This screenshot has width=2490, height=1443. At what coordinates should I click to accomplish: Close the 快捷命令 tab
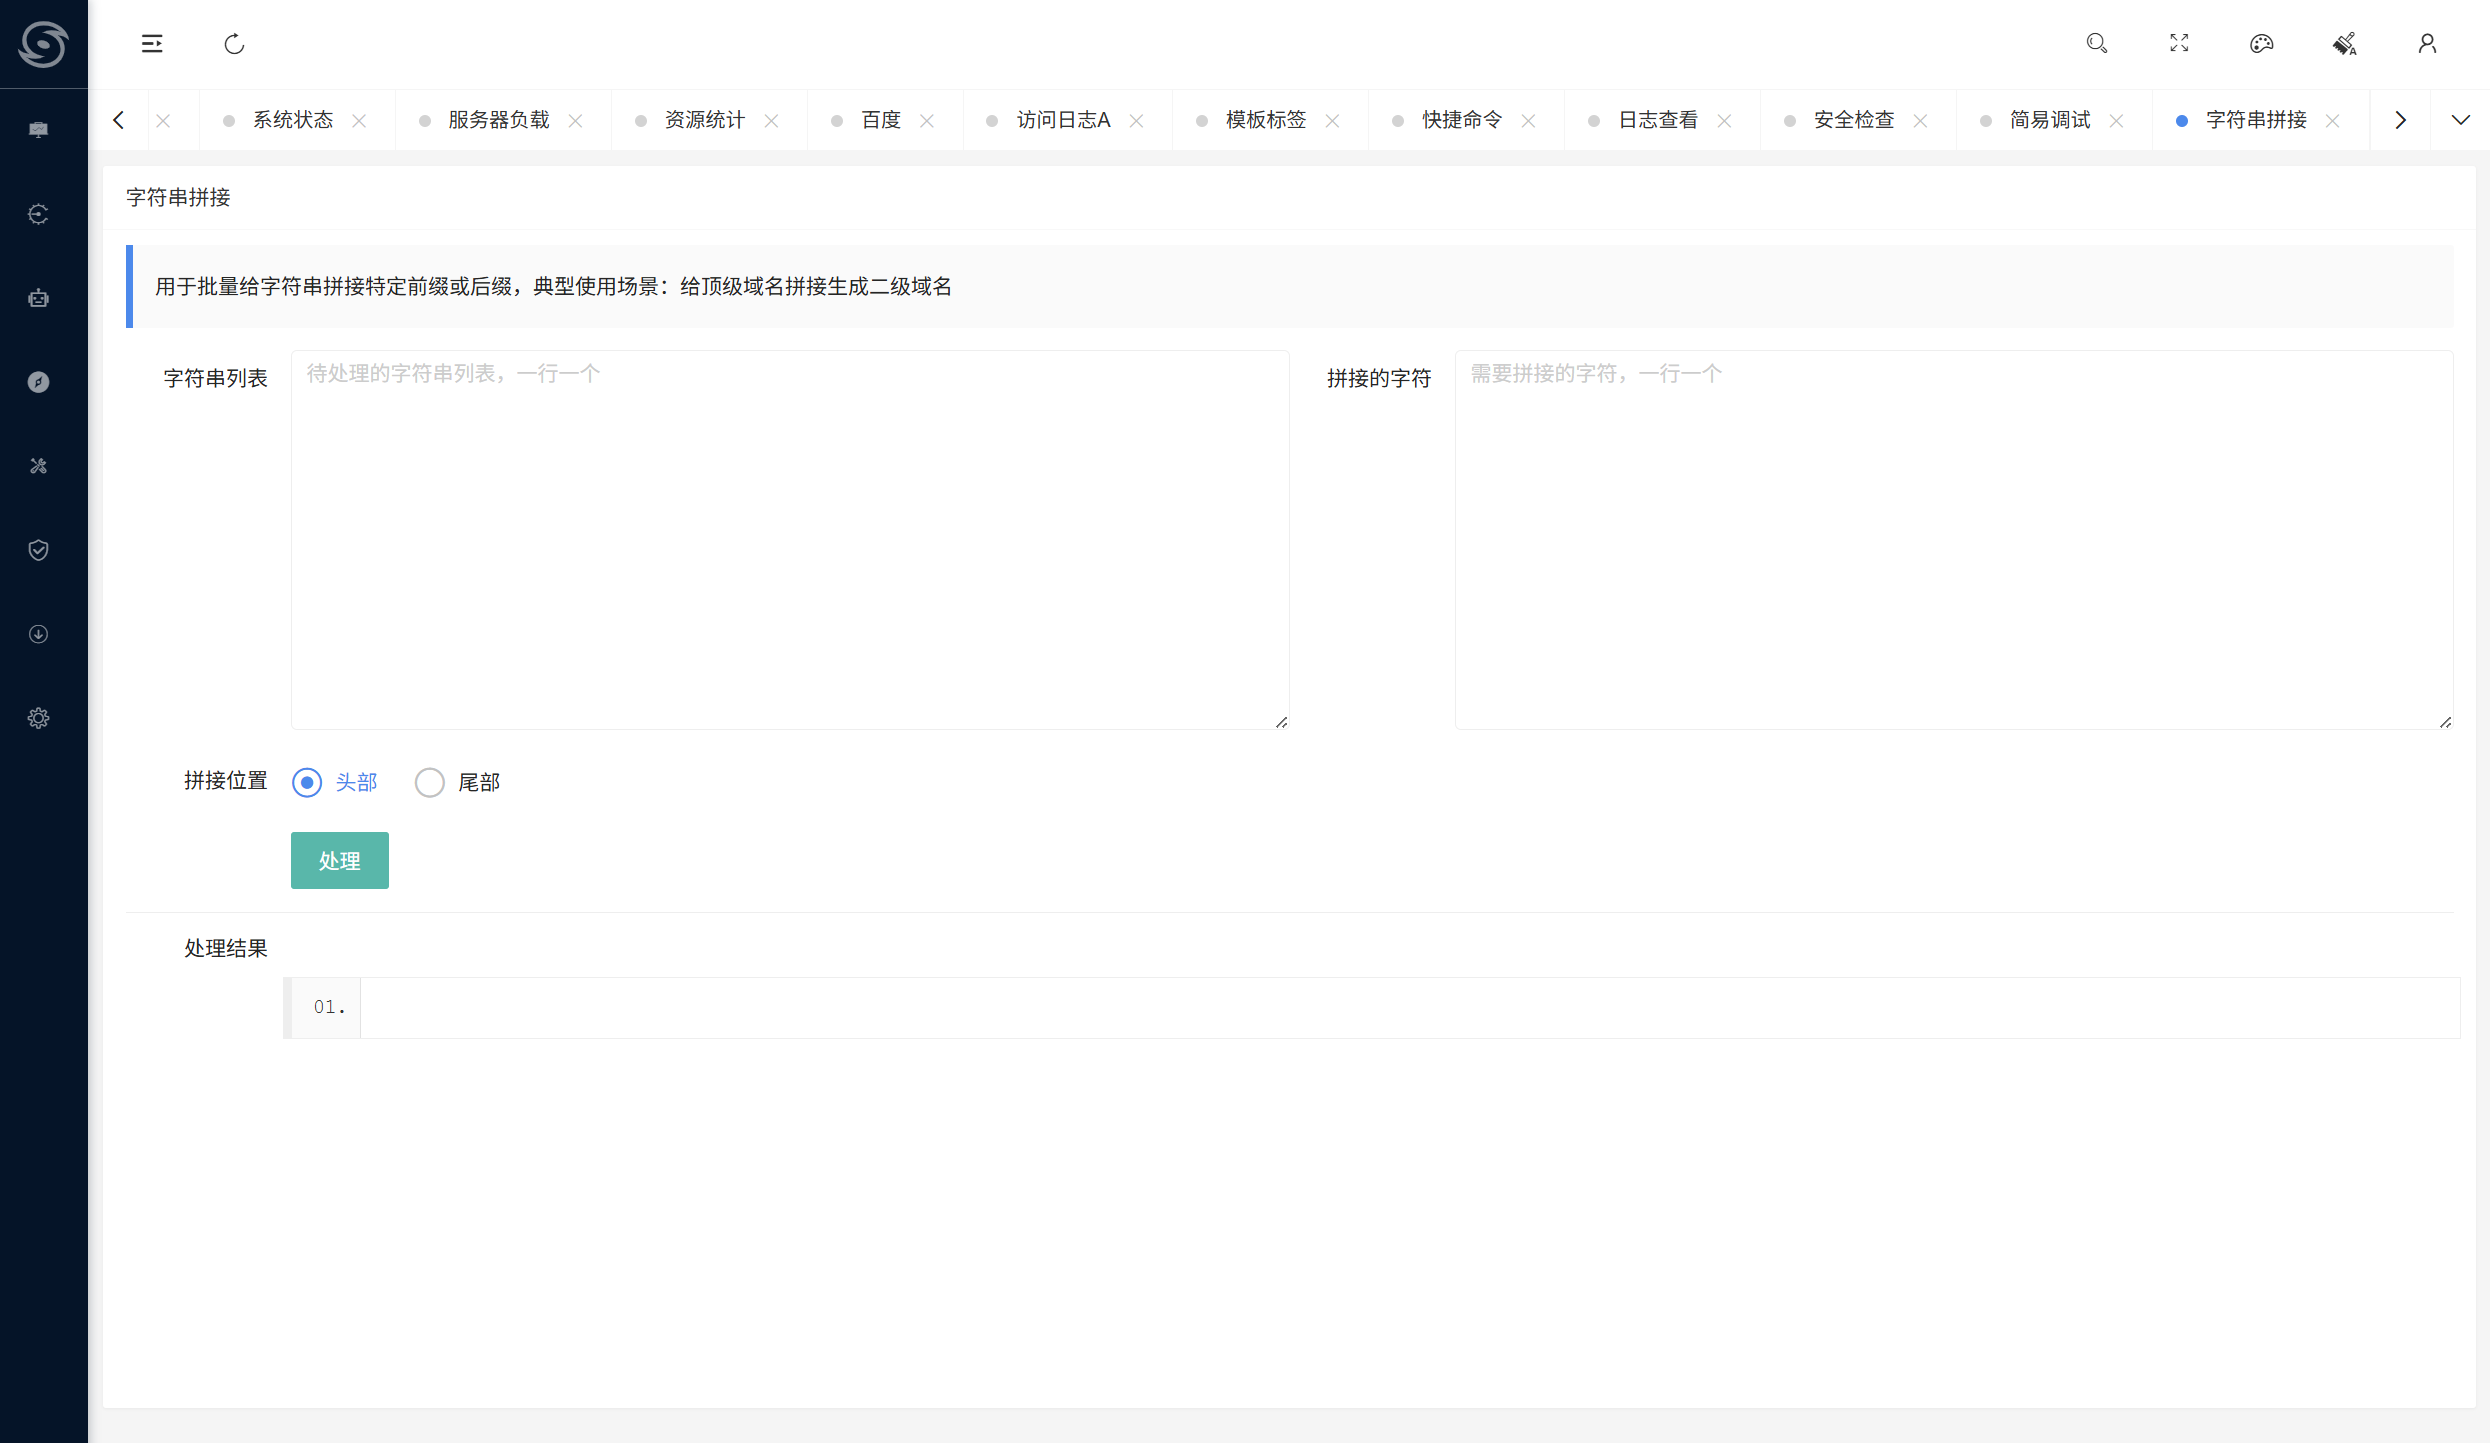pos(1528,120)
